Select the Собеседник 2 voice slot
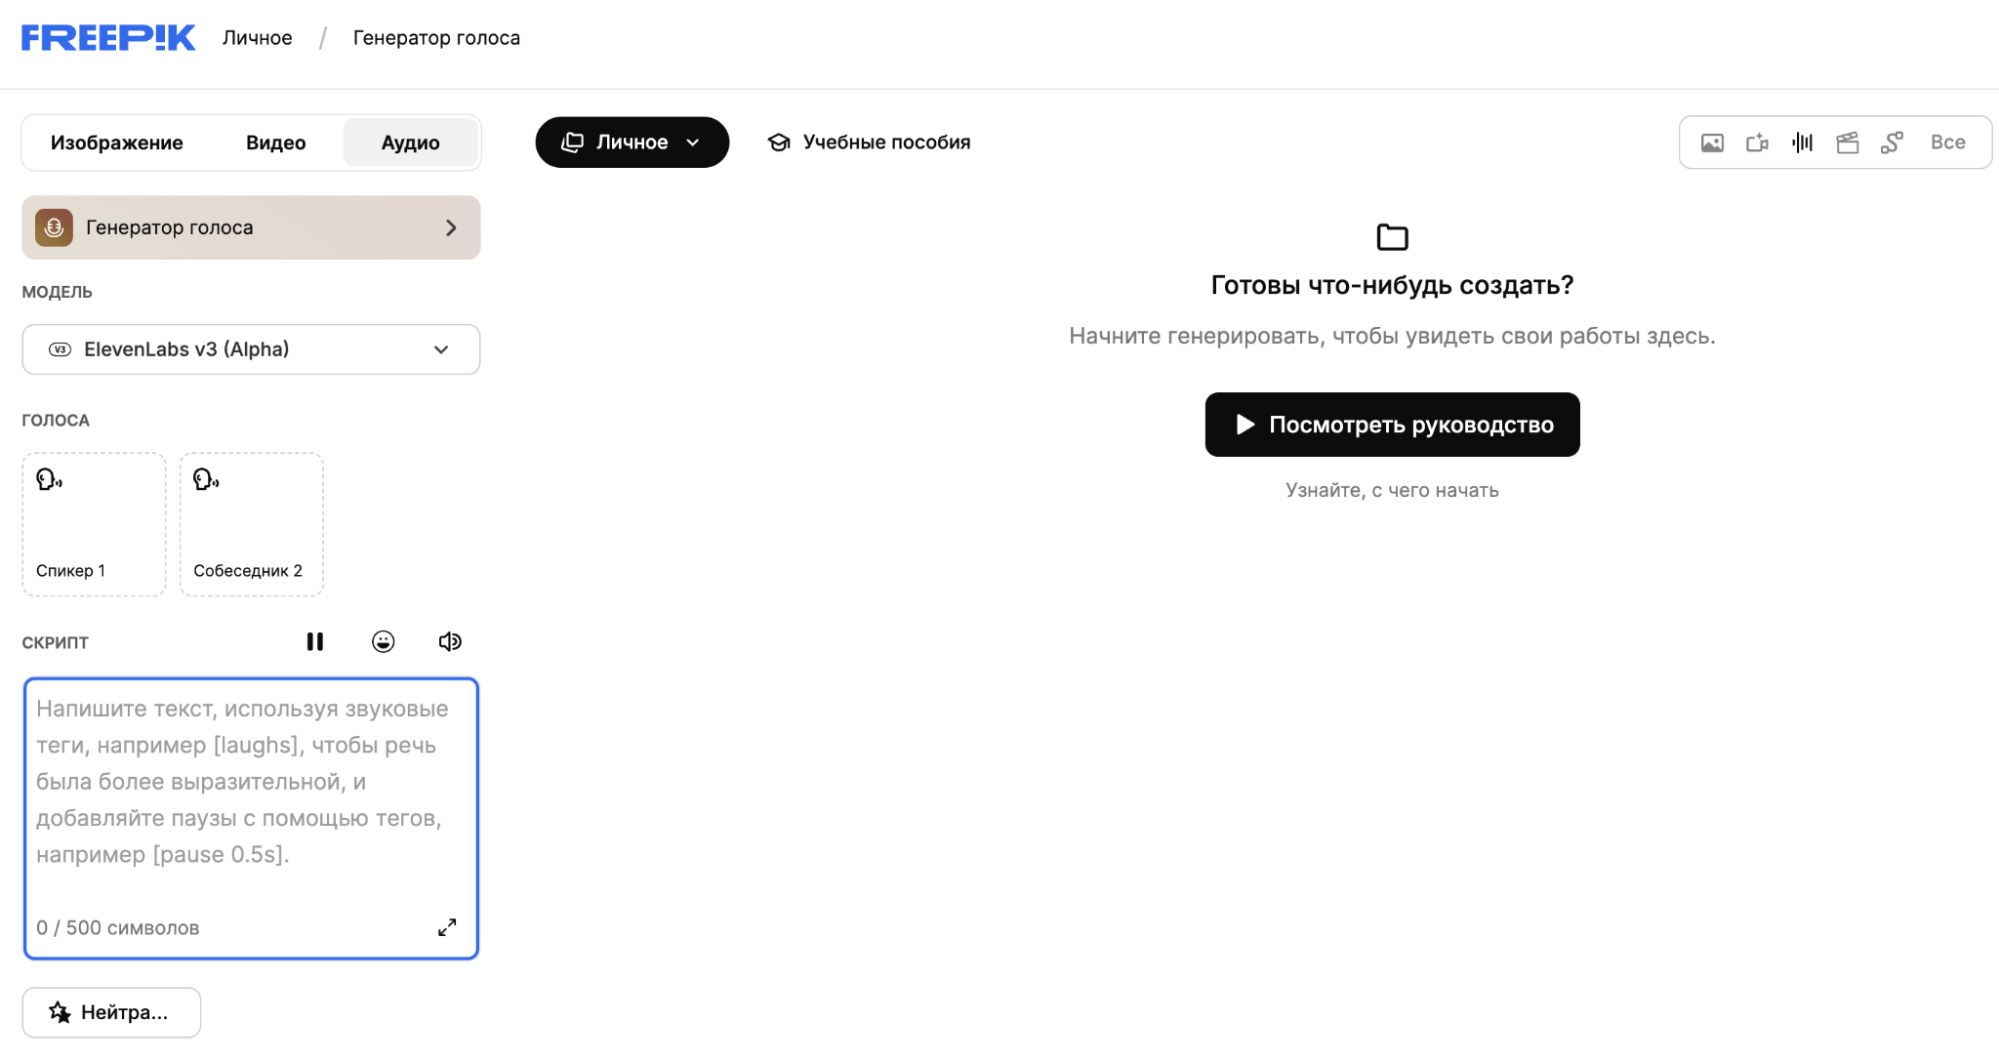The width and height of the screenshot is (1999, 1054). point(251,525)
